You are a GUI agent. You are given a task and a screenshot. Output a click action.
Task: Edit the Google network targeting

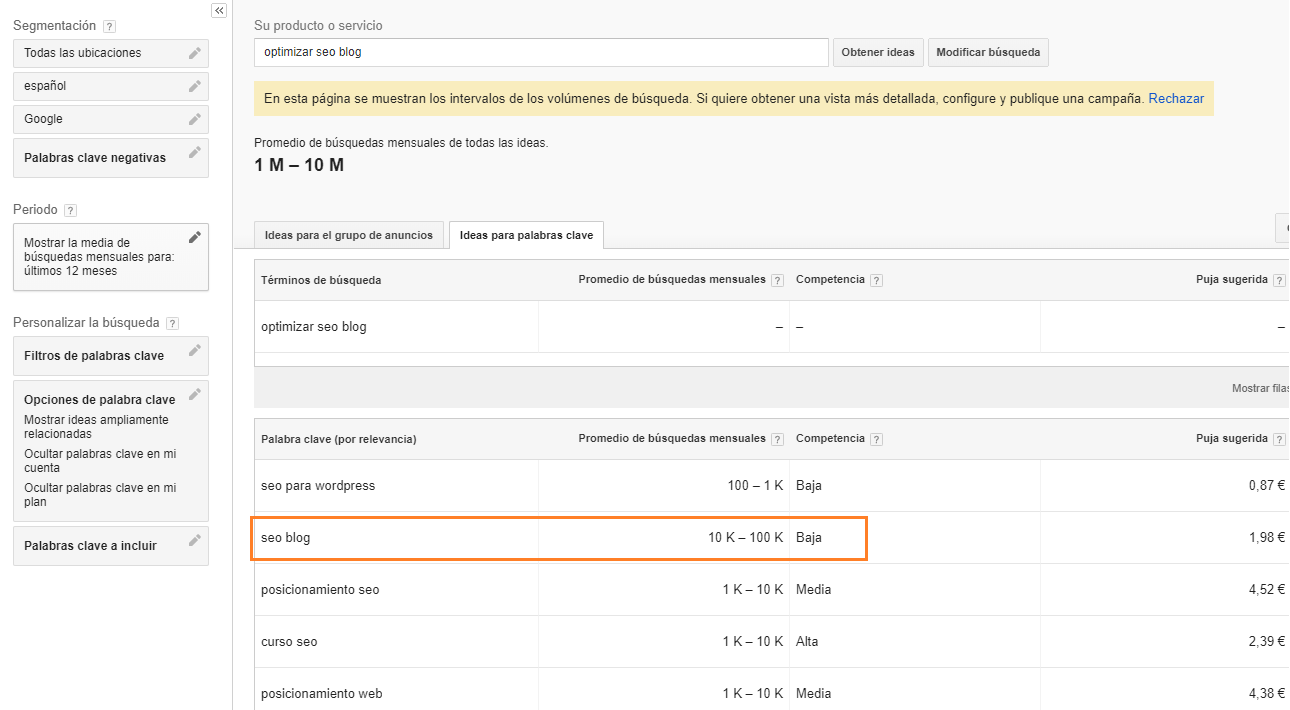(x=195, y=119)
